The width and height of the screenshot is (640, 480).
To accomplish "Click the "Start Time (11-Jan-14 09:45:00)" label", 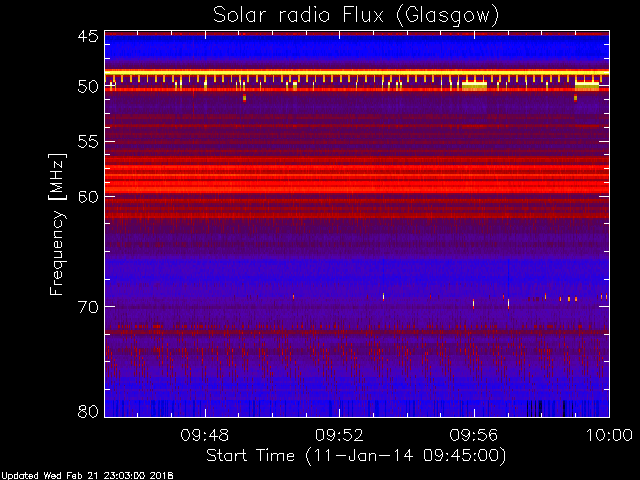I will coord(356,456).
